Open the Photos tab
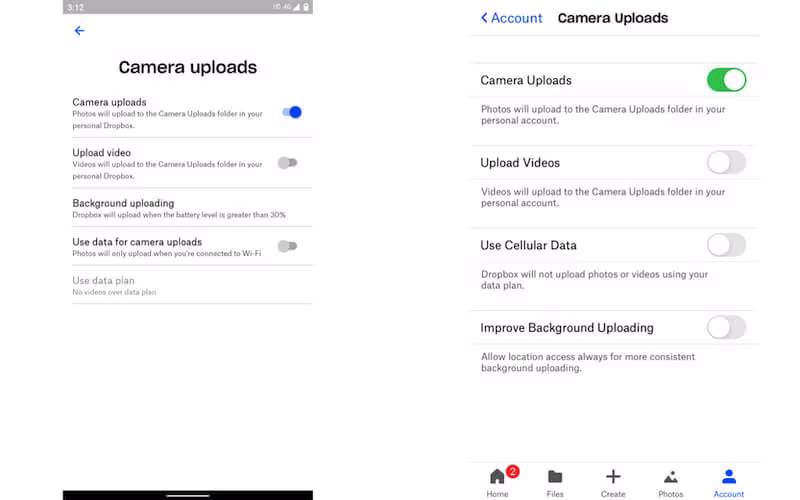Screen dimensions: 800x500 pos(670,482)
